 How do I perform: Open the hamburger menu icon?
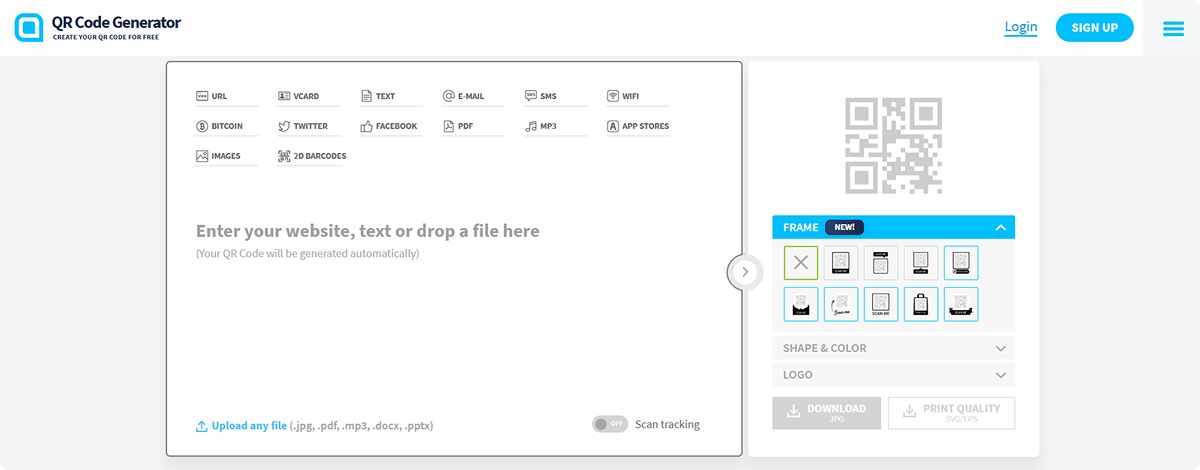[x=1173, y=29]
